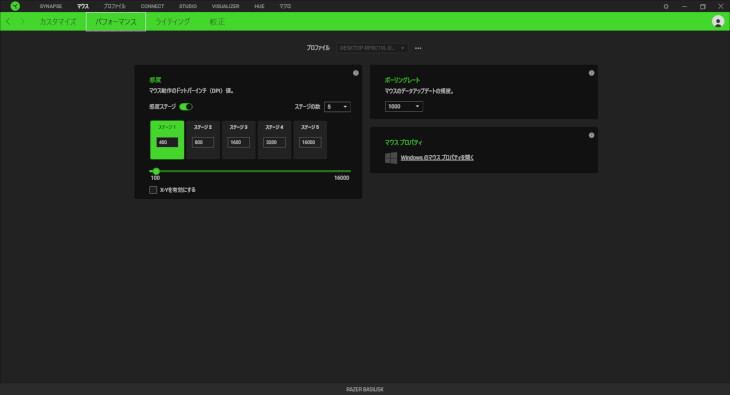Open the マクロ menu
Viewport: 730px width, 395px height.
coord(285,6)
